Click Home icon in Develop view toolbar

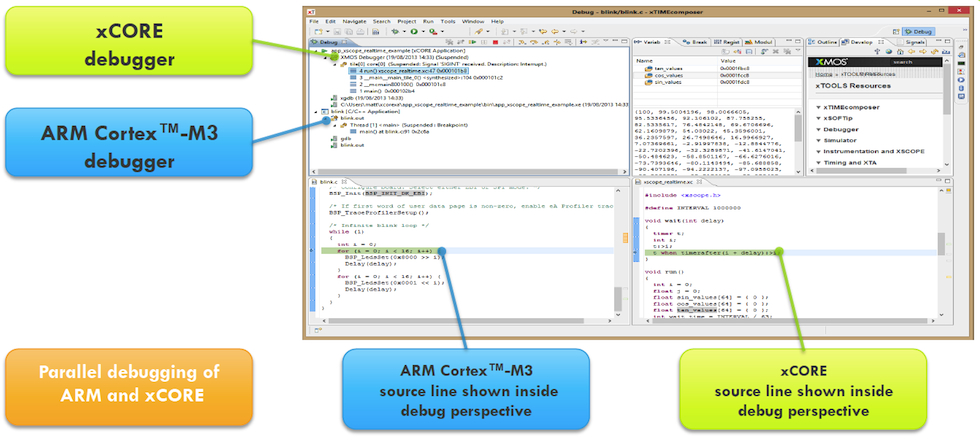[x=900, y=51]
